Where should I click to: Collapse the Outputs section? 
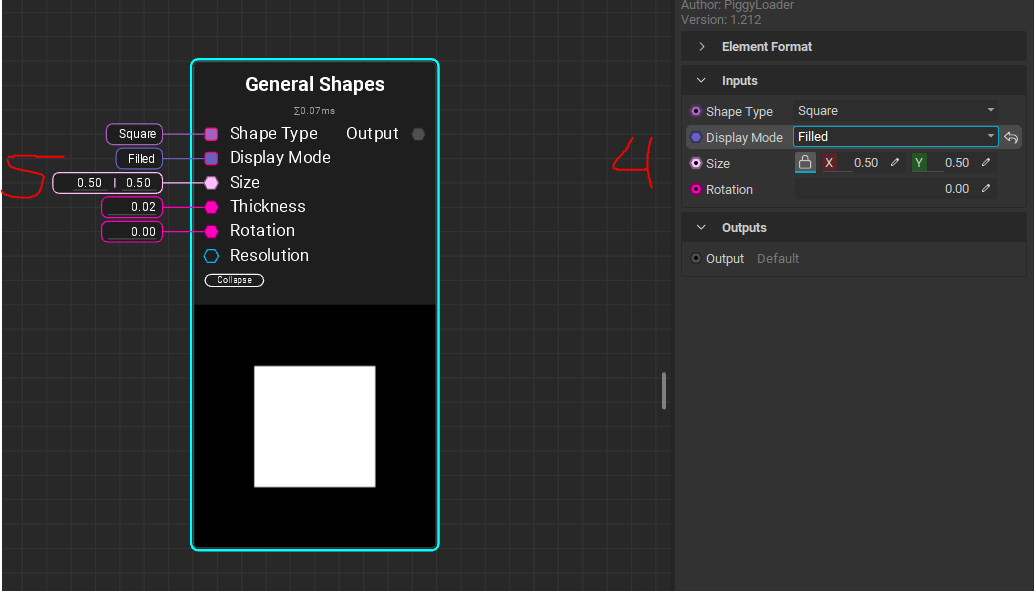[x=702, y=228]
